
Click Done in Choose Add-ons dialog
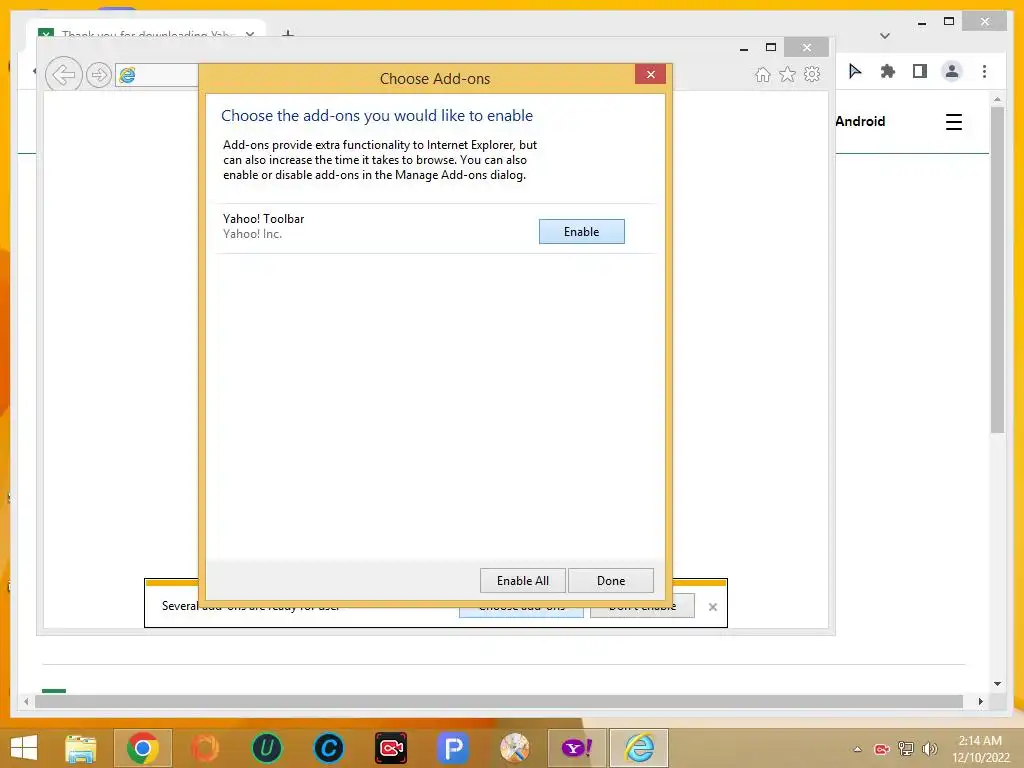click(611, 581)
